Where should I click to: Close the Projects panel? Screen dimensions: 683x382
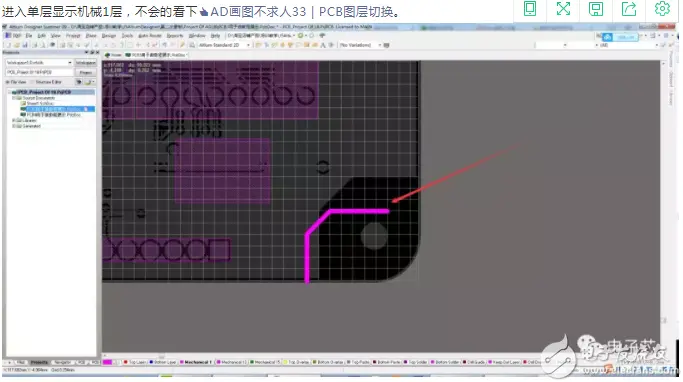coord(97,52)
